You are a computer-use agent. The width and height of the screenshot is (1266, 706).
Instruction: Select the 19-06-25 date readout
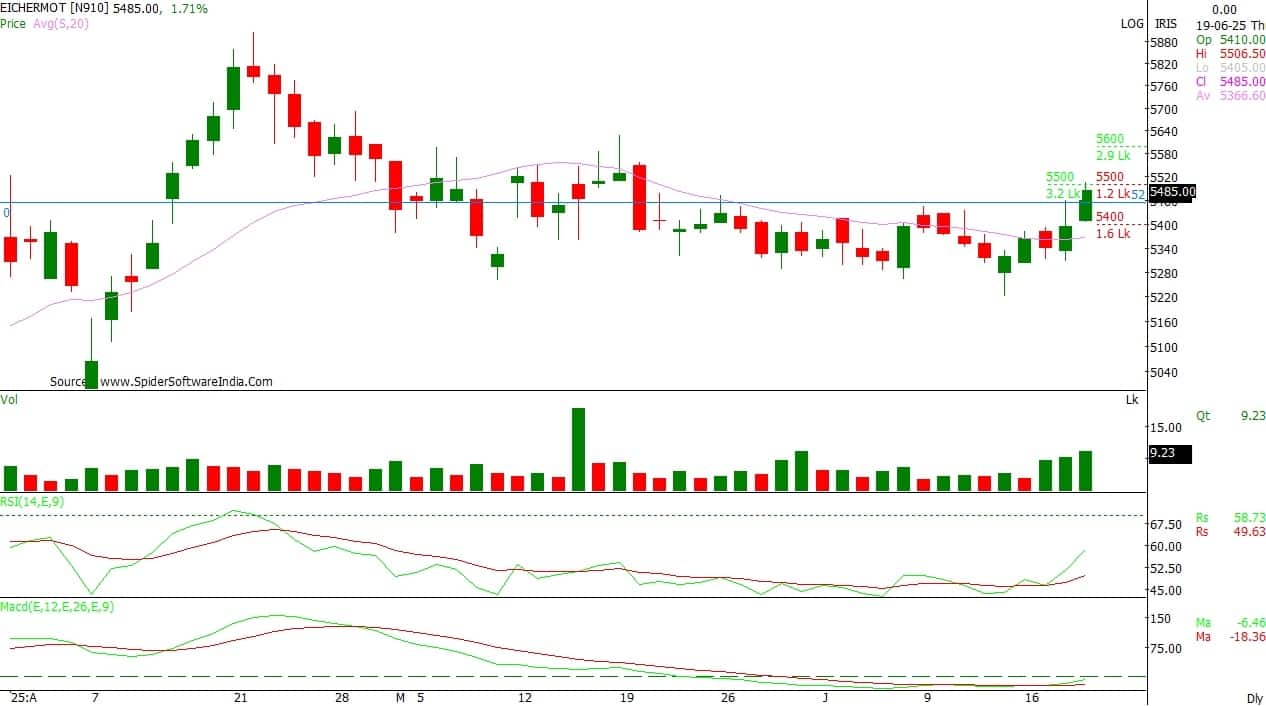pos(1222,23)
